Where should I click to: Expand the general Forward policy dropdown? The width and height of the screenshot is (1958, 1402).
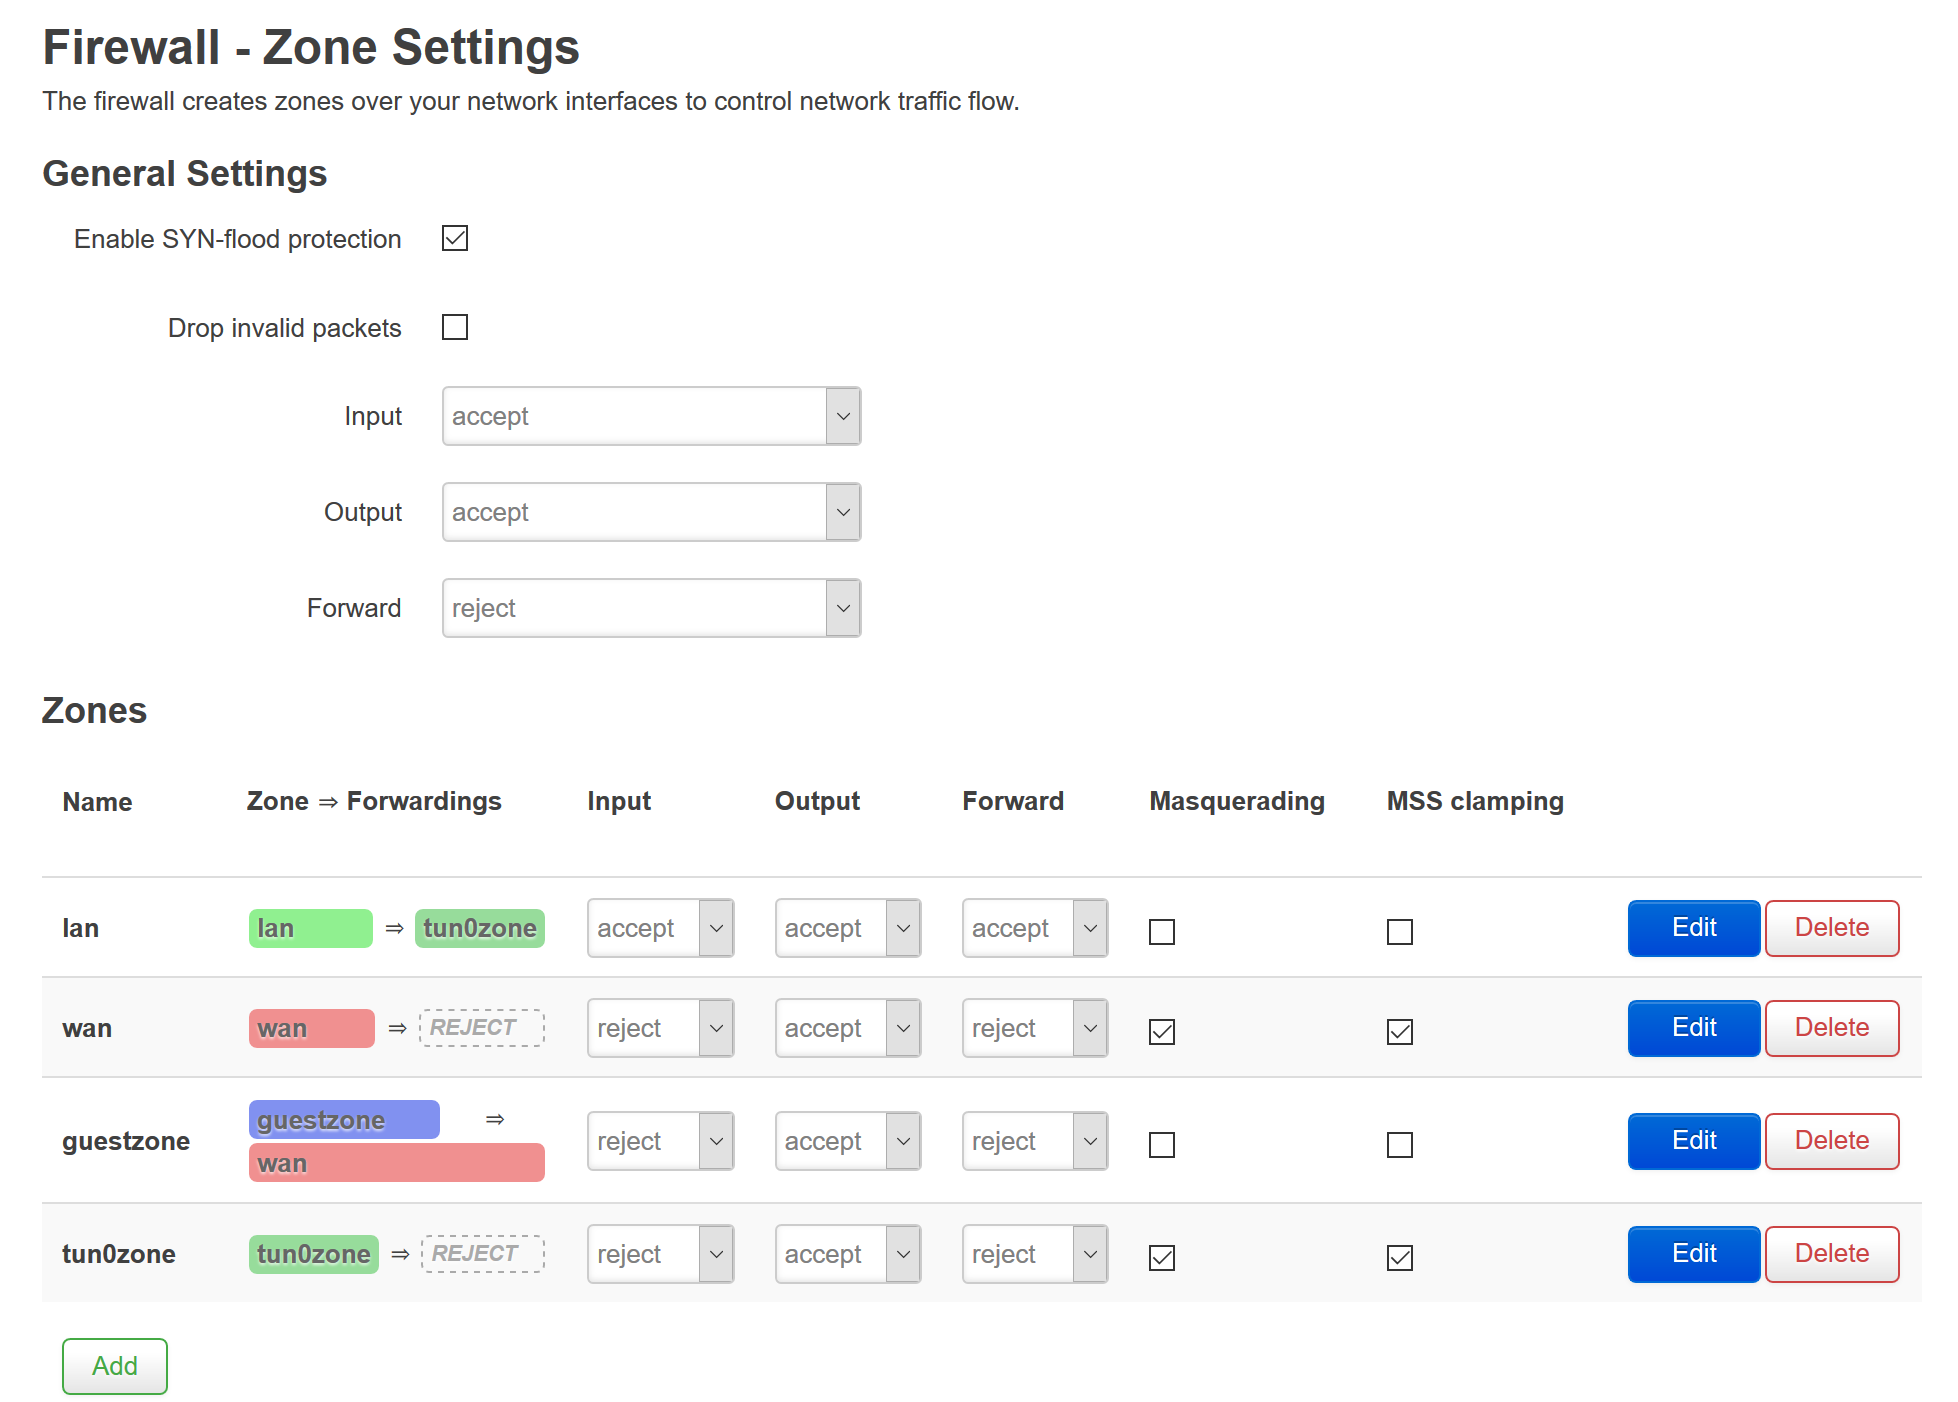[651, 608]
